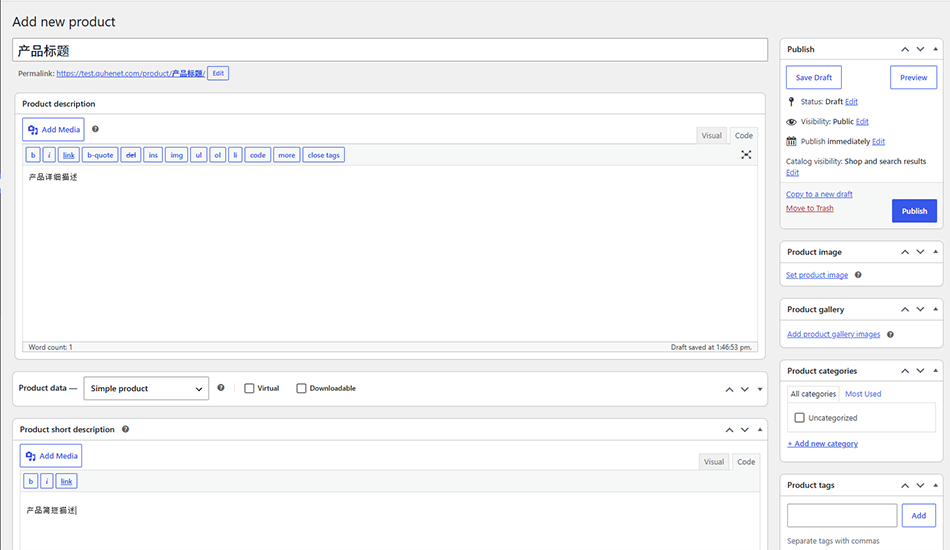Viewport: 950px width, 550px height.
Task: Click Add button for product tags
Action: 918,515
